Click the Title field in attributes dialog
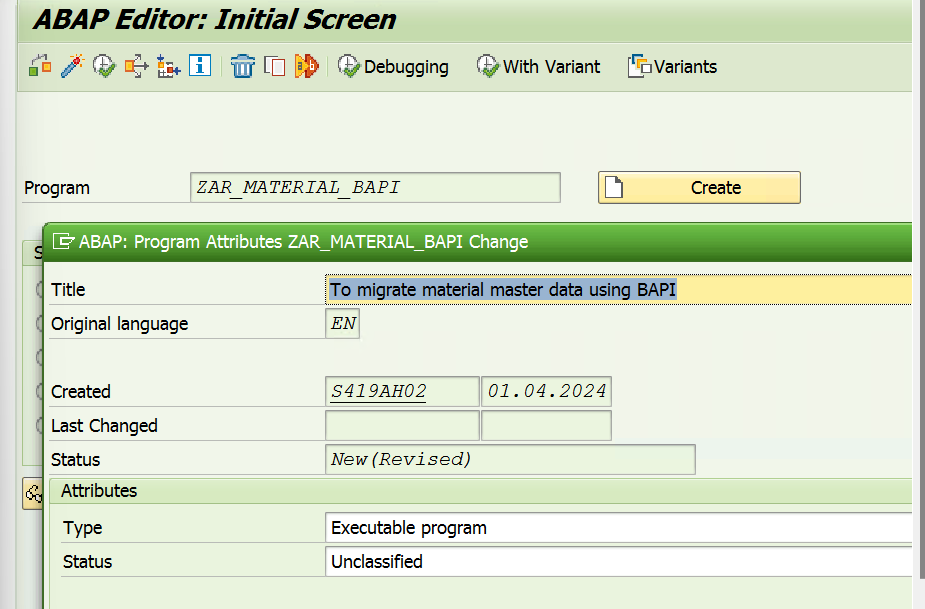Screen dimensions: 925x609 pyautogui.click(x=618, y=290)
